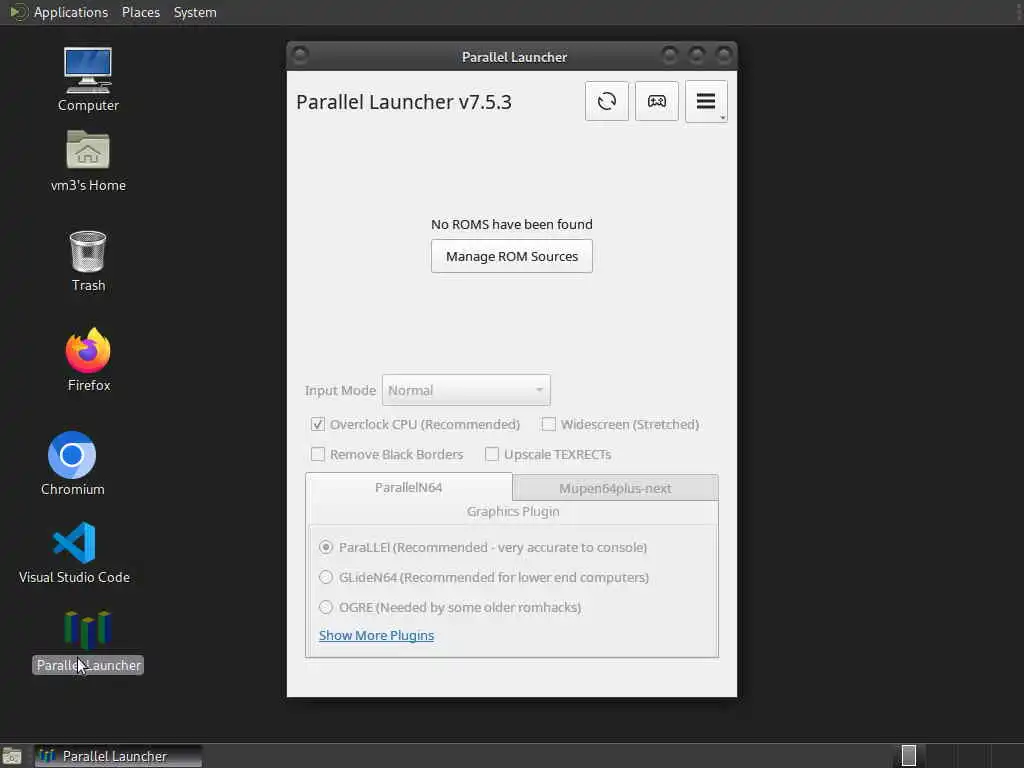The width and height of the screenshot is (1024, 768).
Task: Click the window menu button in title bar
Action: click(300, 55)
